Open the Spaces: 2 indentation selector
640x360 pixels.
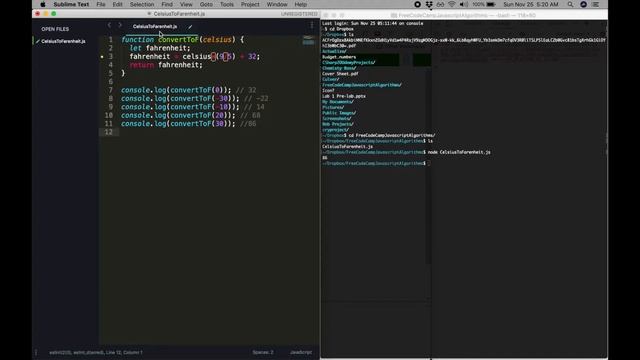click(263, 352)
